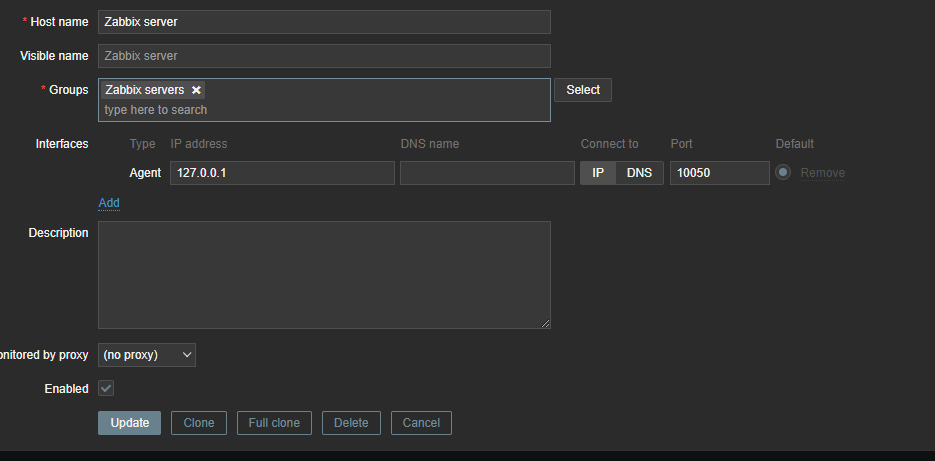This screenshot has height=461, width=935.
Task: Click the Select groups button
Action: coord(583,90)
